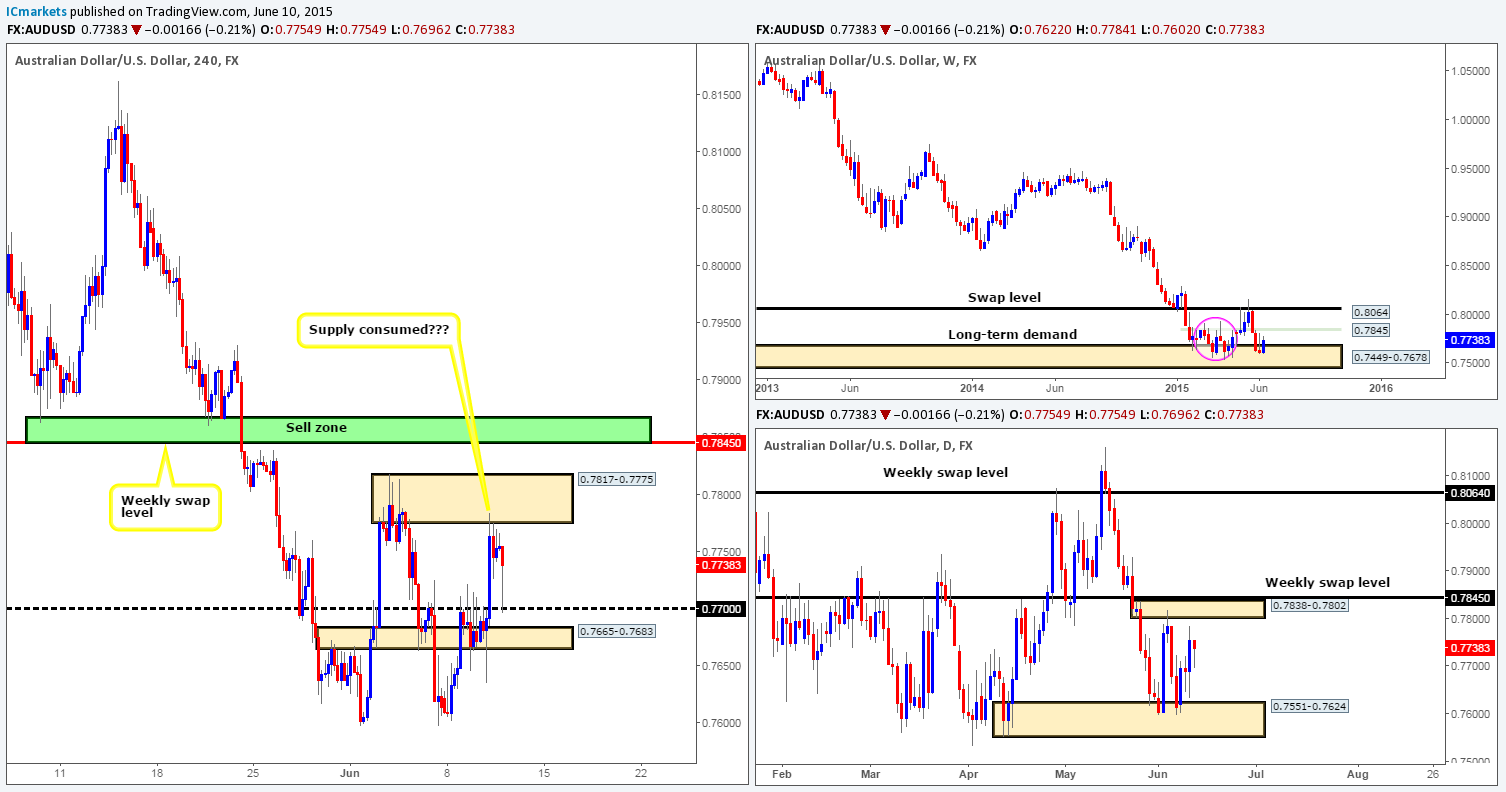Click 'Aug' on the daily chart time axis

[1357, 773]
